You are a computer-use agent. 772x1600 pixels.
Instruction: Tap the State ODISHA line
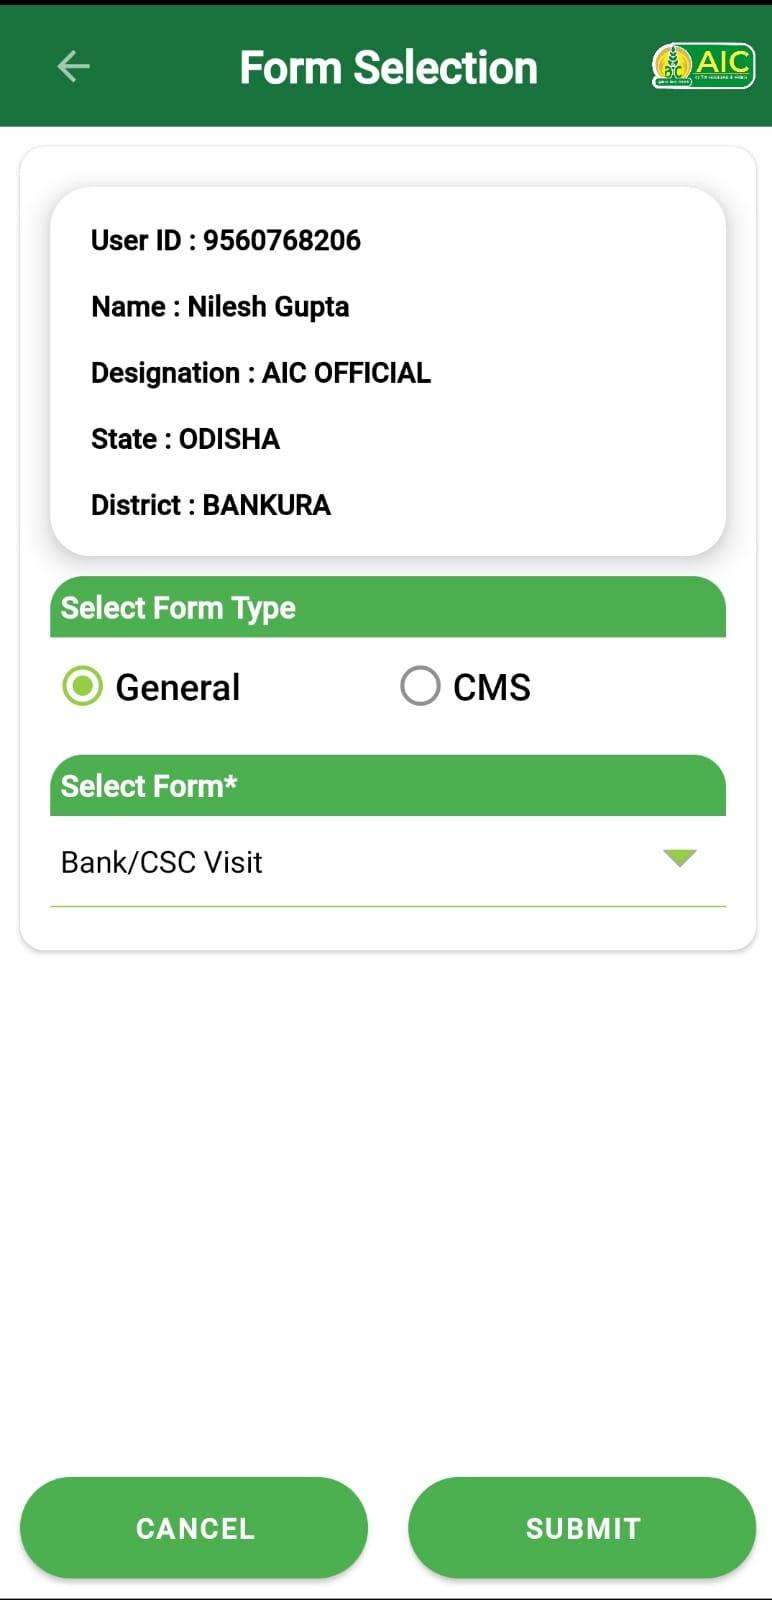(x=185, y=439)
